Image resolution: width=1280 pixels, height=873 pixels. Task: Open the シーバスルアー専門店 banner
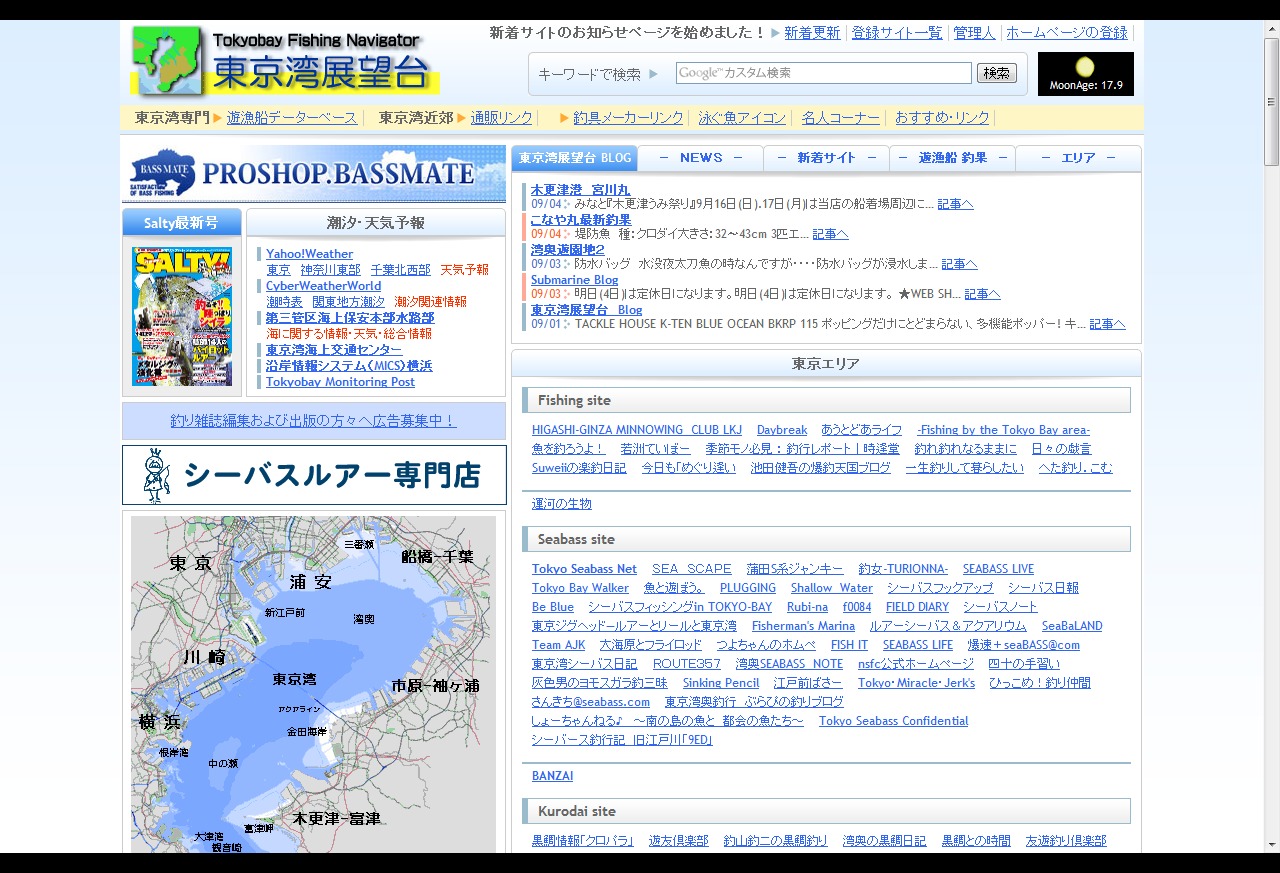tap(314, 475)
